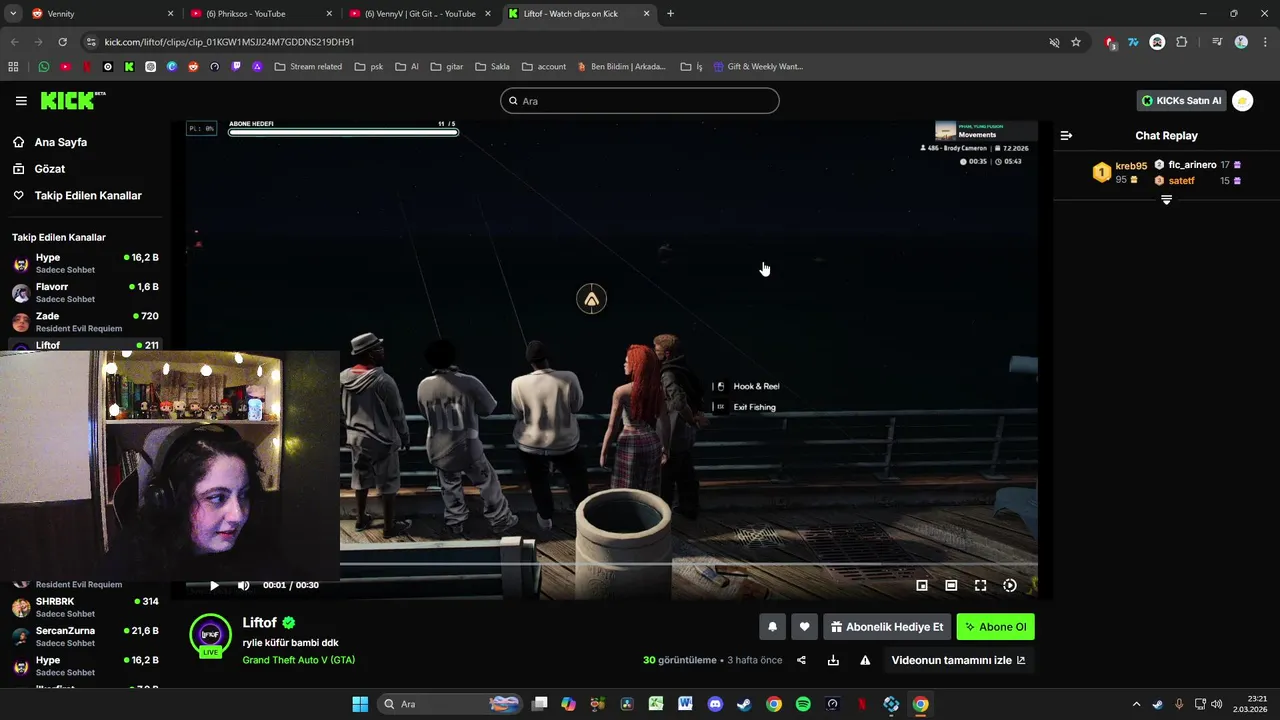The height and width of the screenshot is (720, 1280).
Task: Bookmark this page with the star
Action: pyautogui.click(x=1076, y=42)
